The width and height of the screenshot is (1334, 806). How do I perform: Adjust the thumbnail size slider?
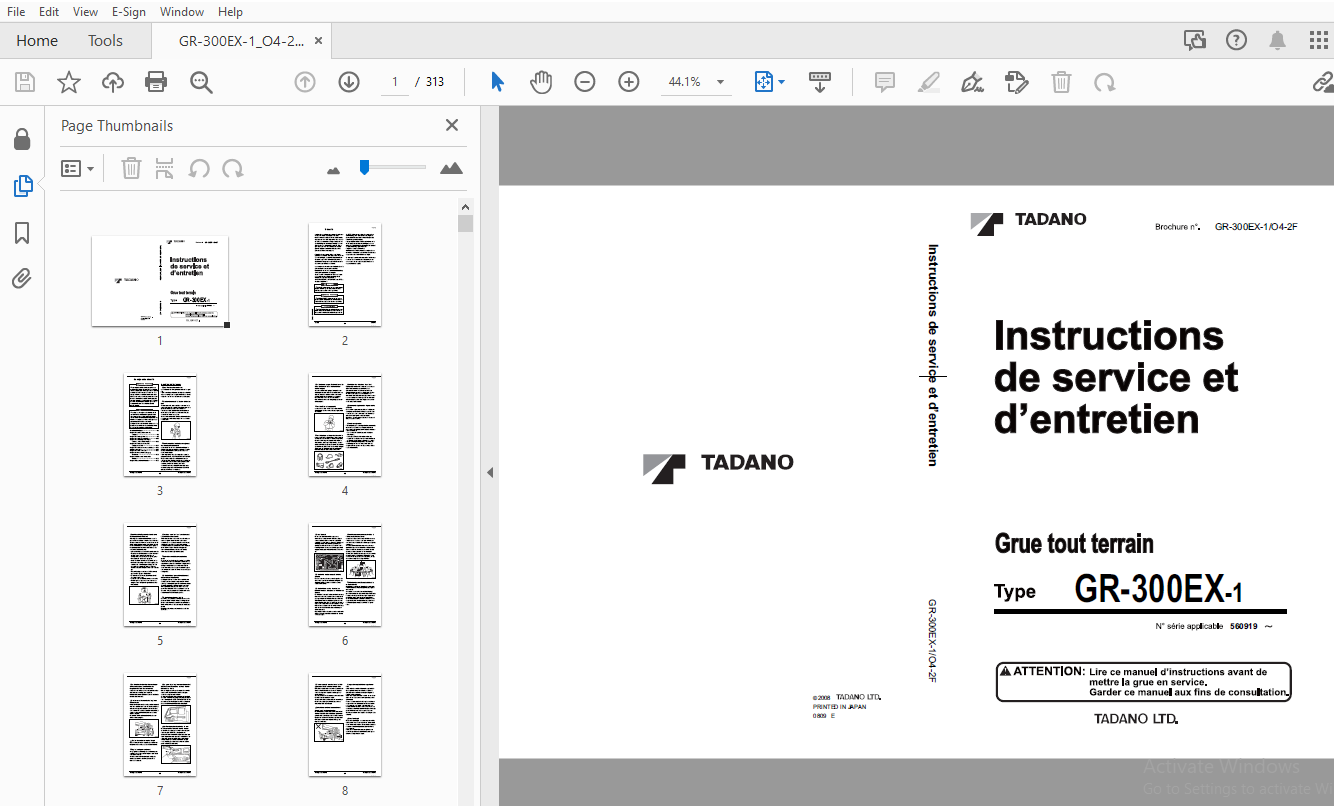pos(365,167)
